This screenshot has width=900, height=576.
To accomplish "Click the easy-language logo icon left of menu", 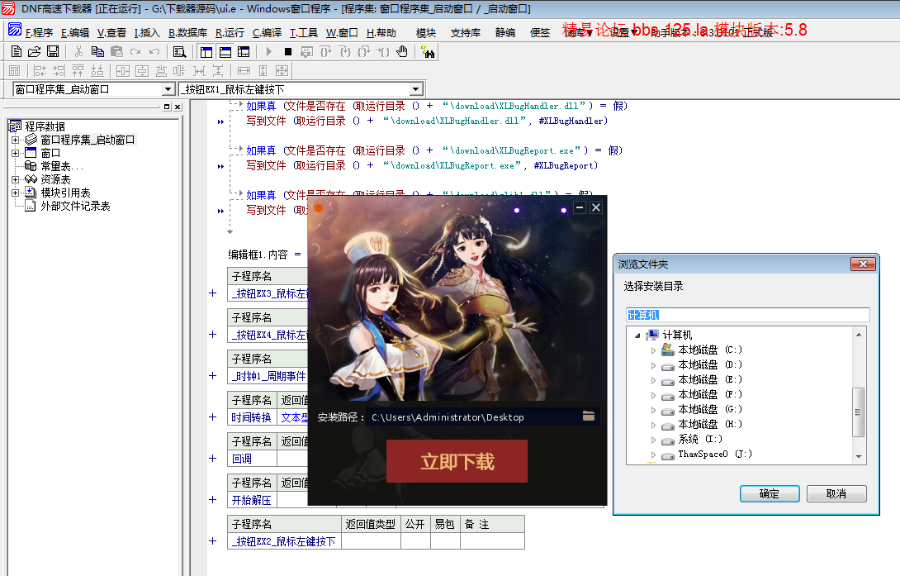I will point(15,29).
